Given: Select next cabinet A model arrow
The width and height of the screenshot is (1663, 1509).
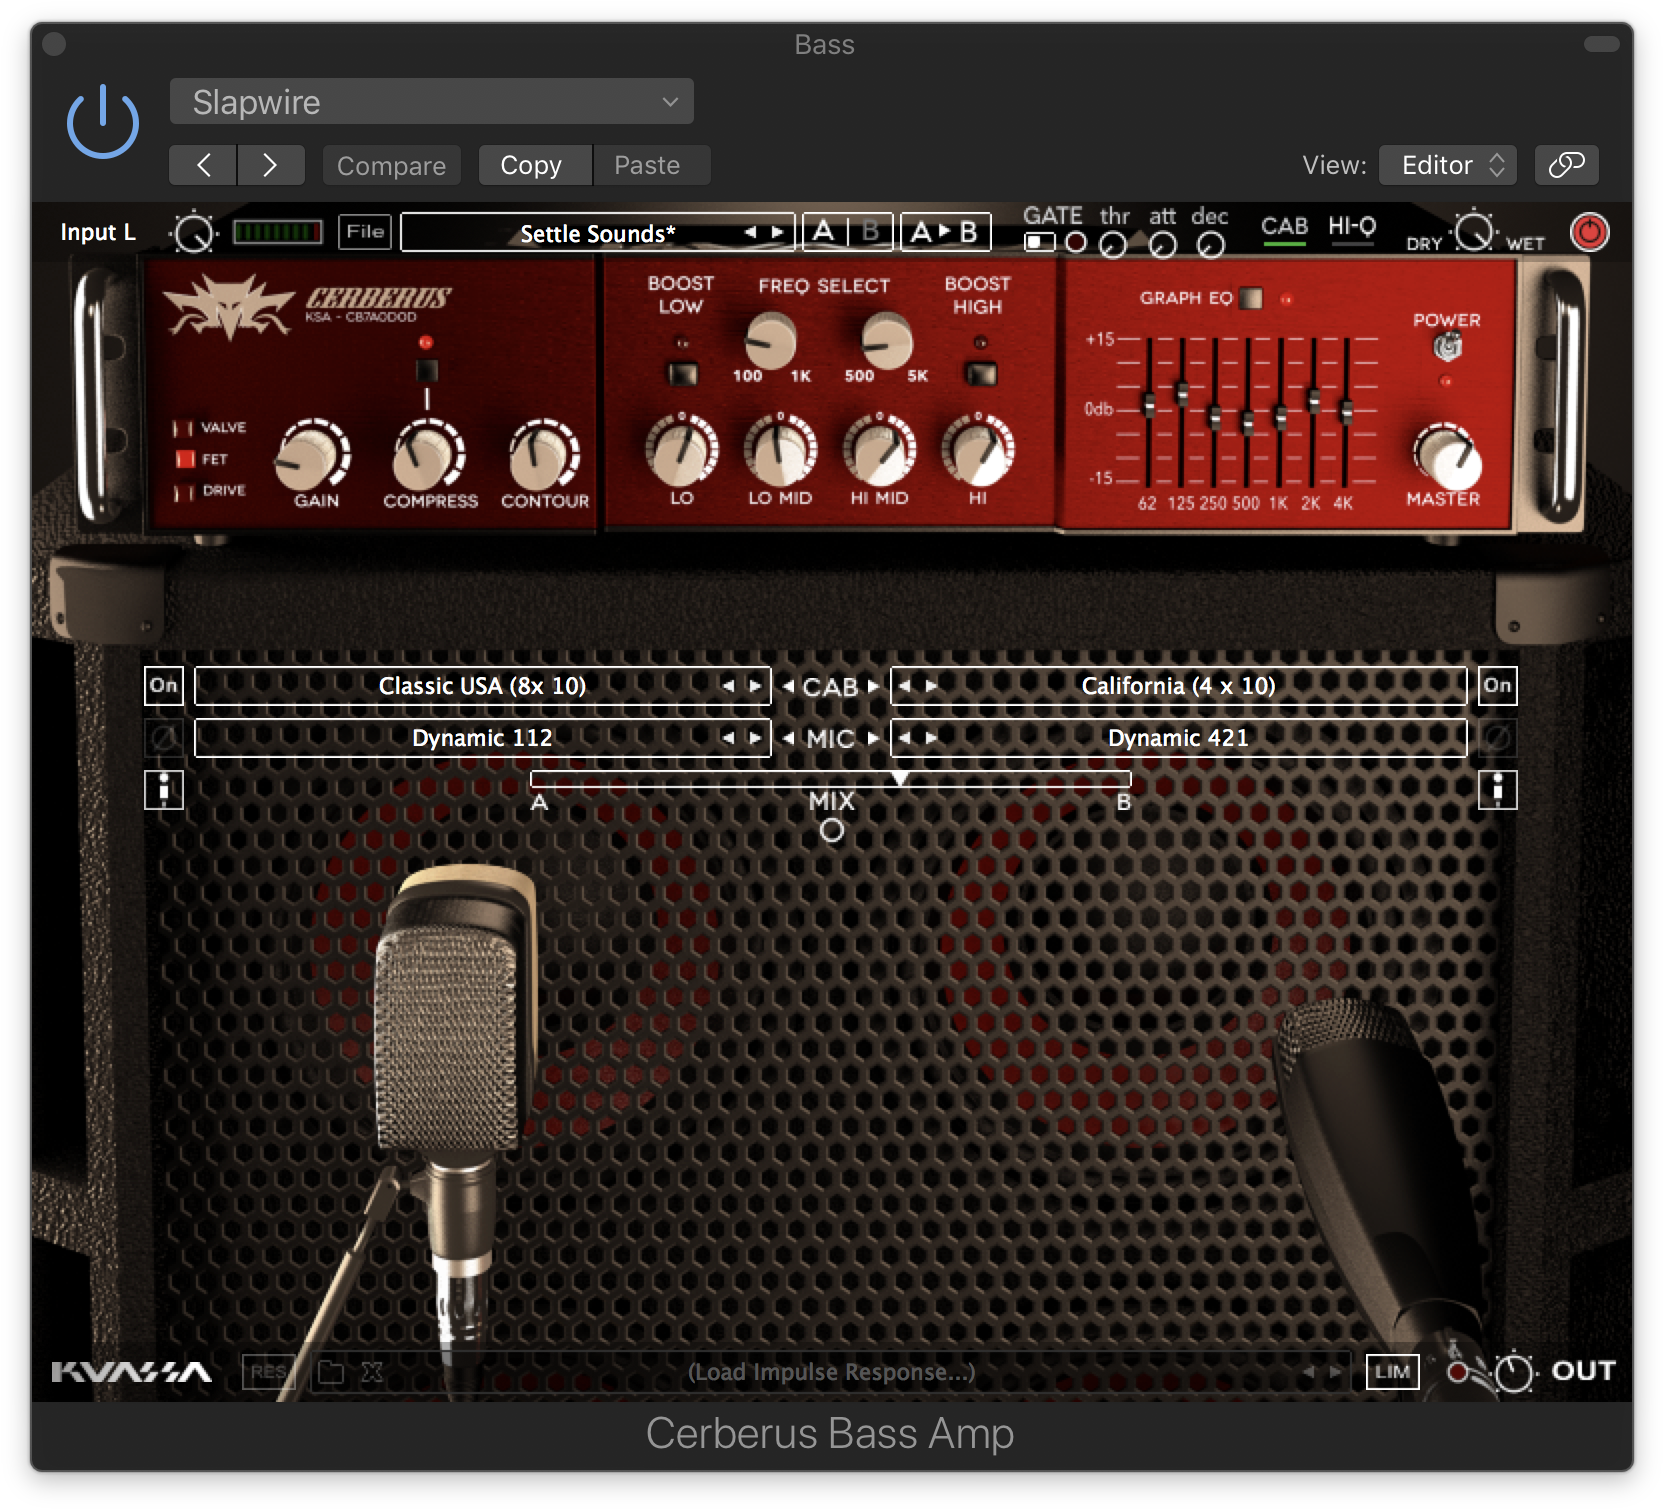Looking at the screenshot, I should (x=755, y=686).
